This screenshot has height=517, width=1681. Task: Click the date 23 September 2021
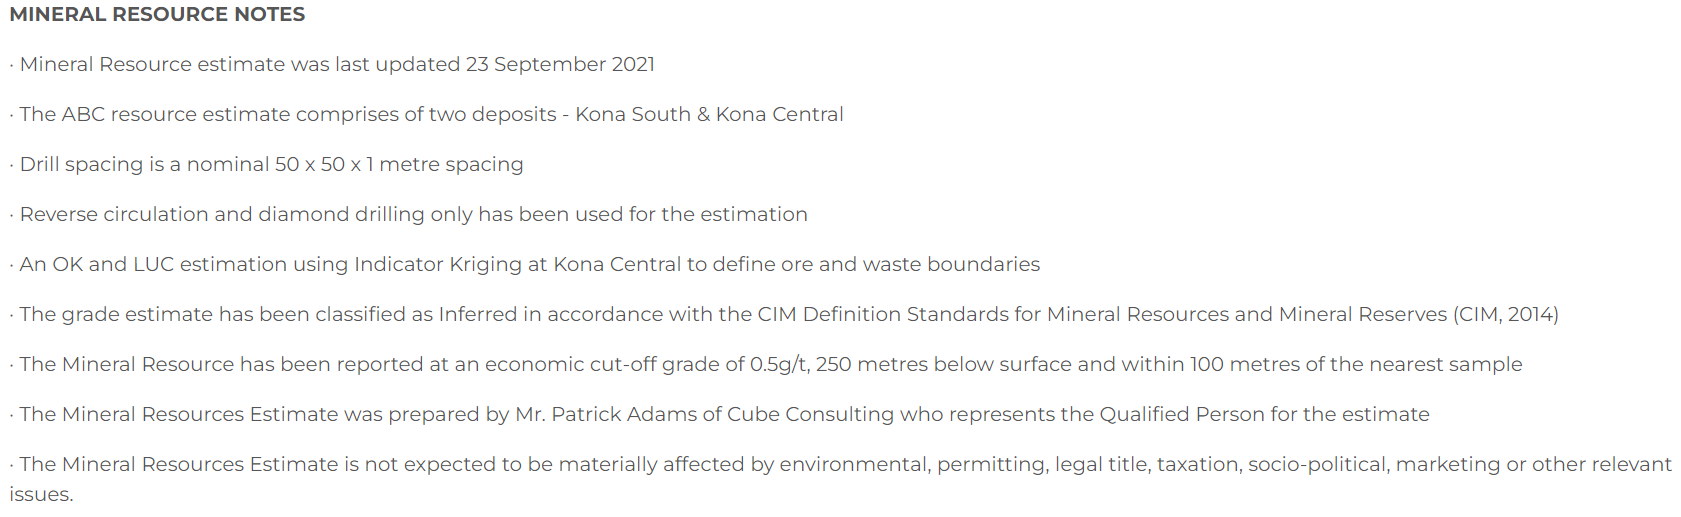(560, 65)
